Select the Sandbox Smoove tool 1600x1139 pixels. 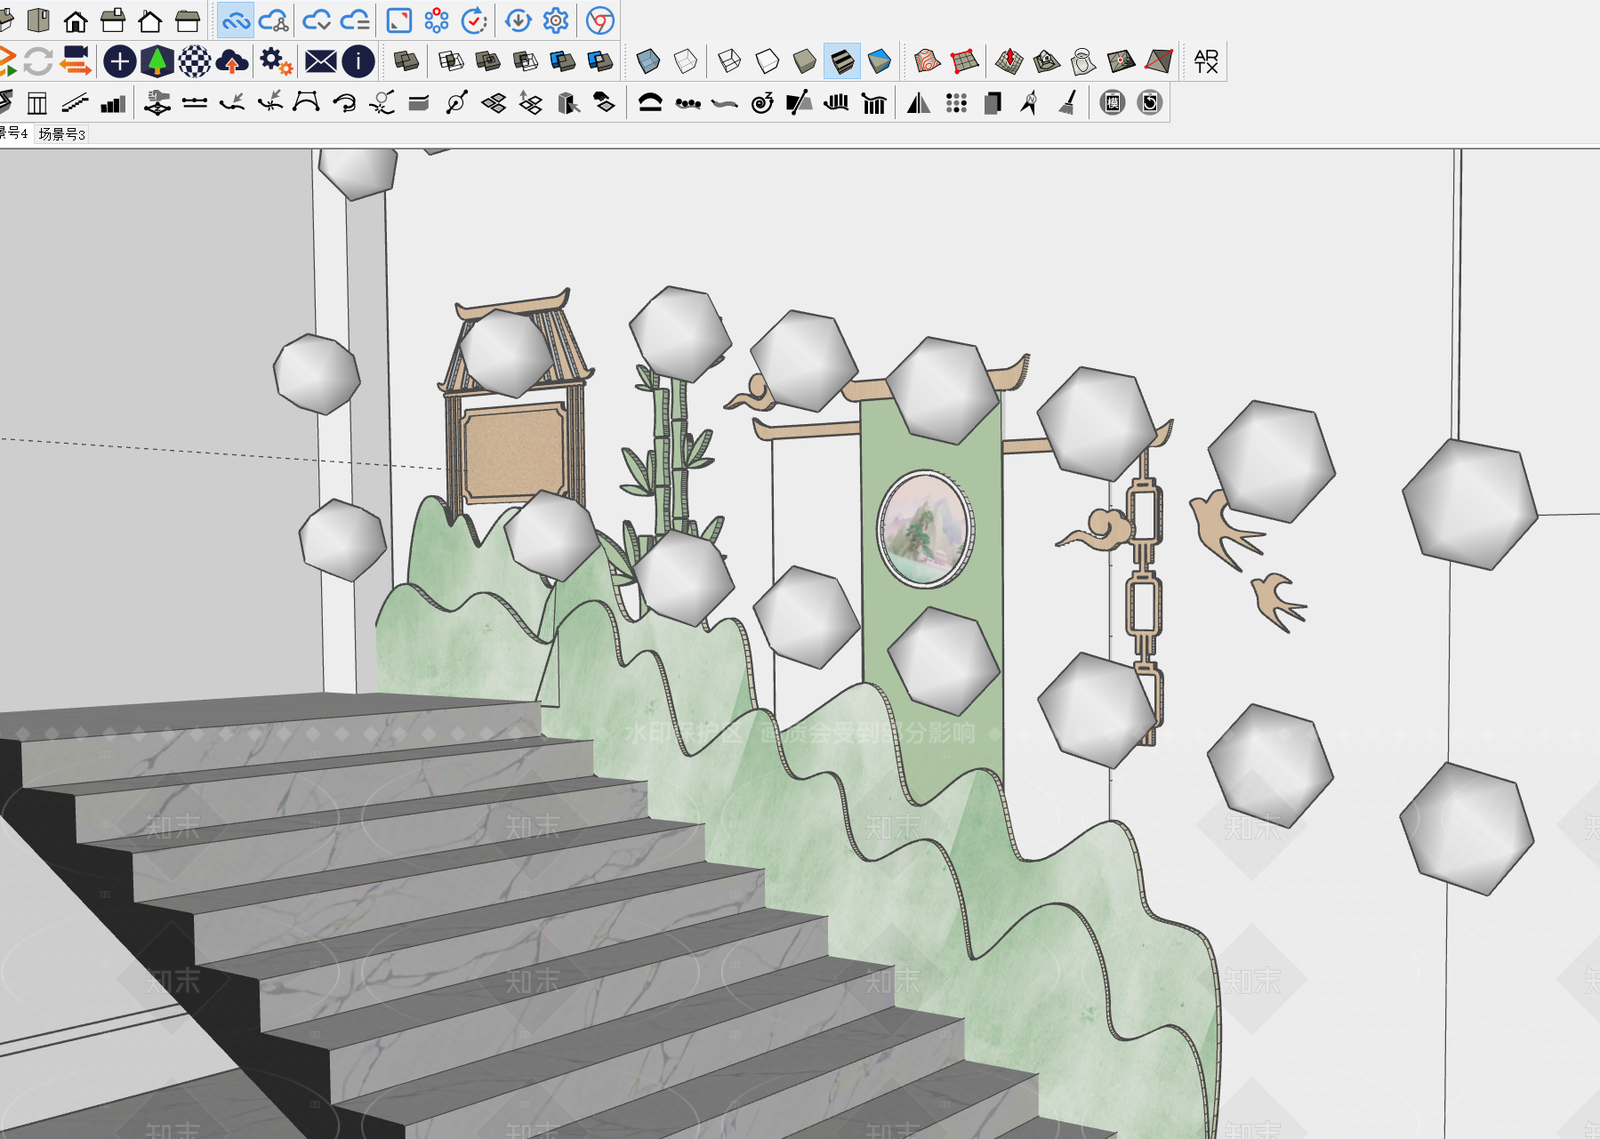1009,61
